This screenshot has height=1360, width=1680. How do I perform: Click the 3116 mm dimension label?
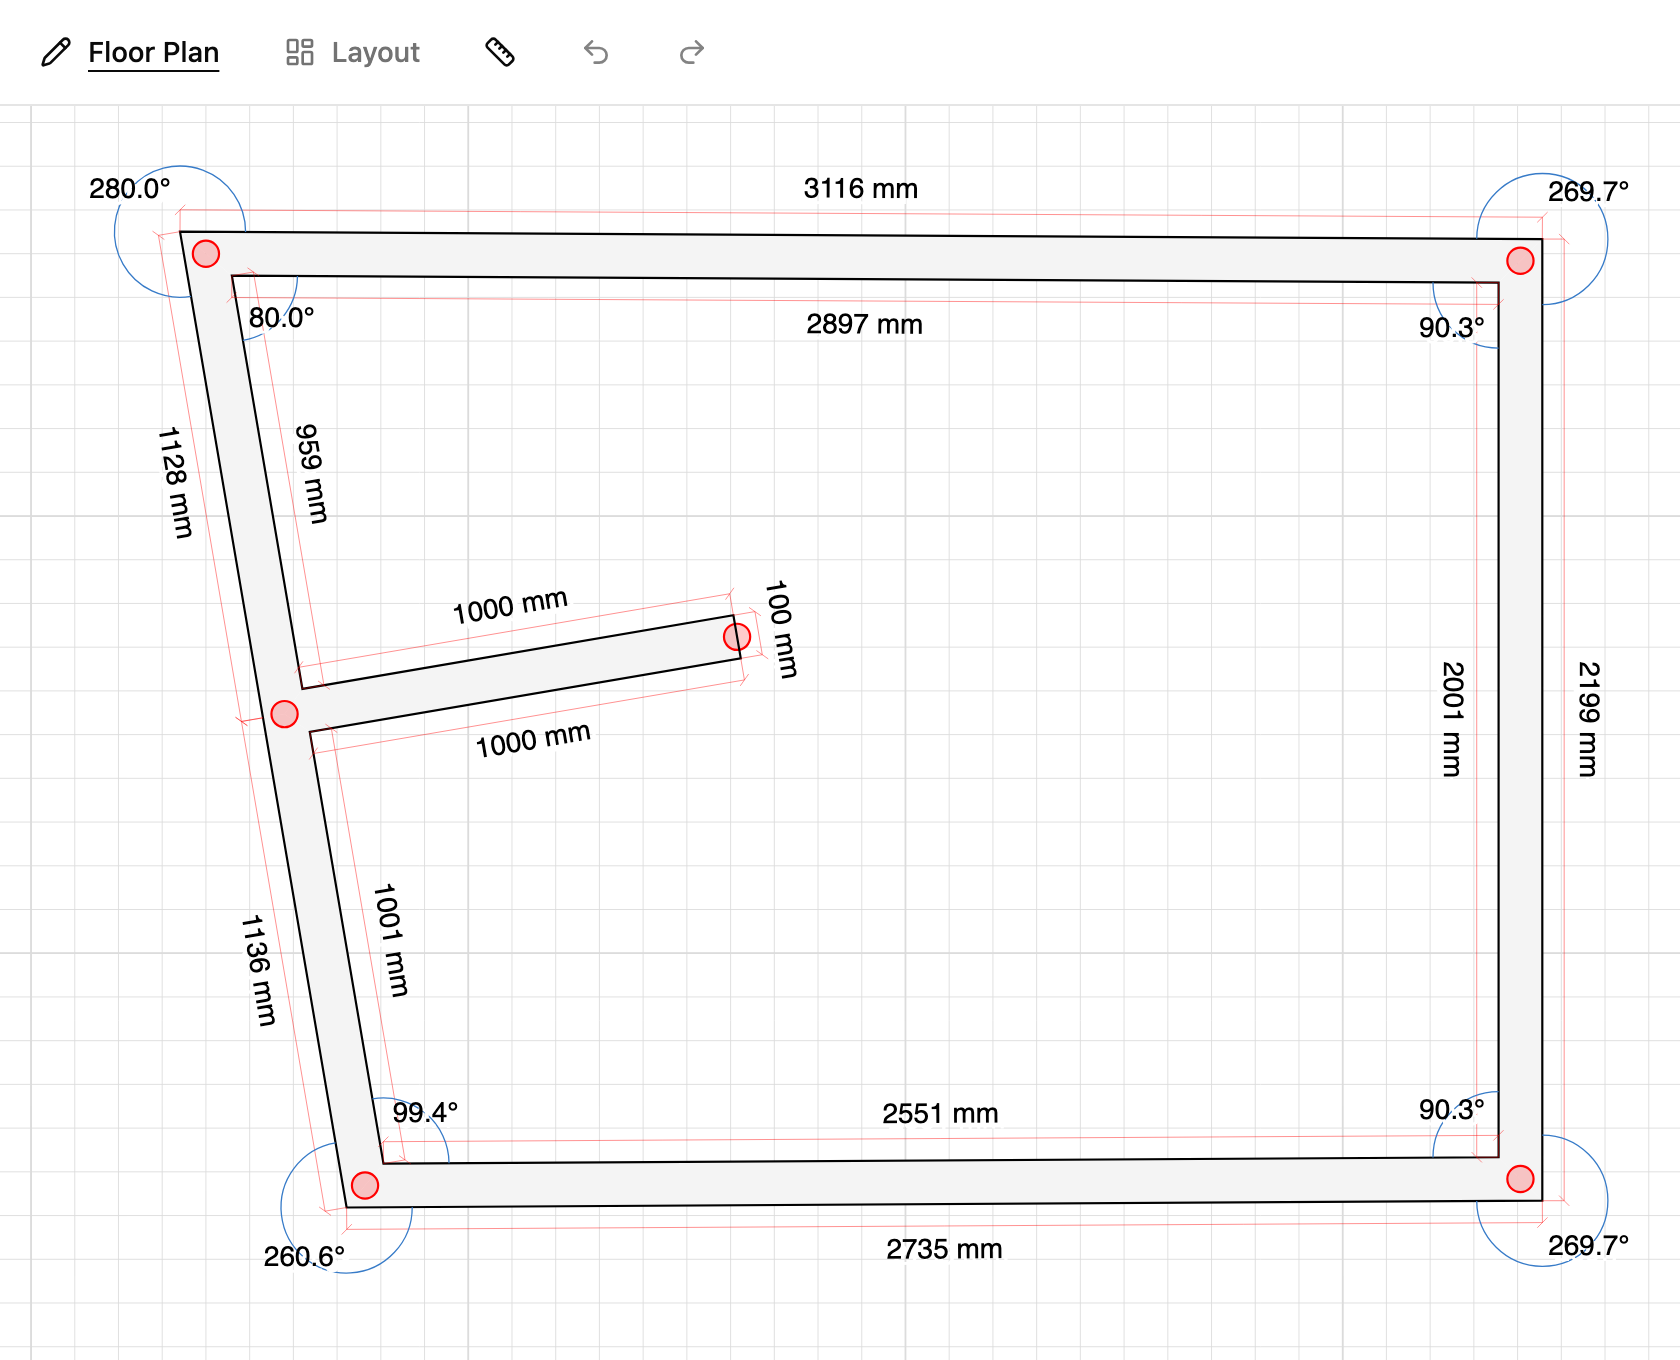pos(861,189)
